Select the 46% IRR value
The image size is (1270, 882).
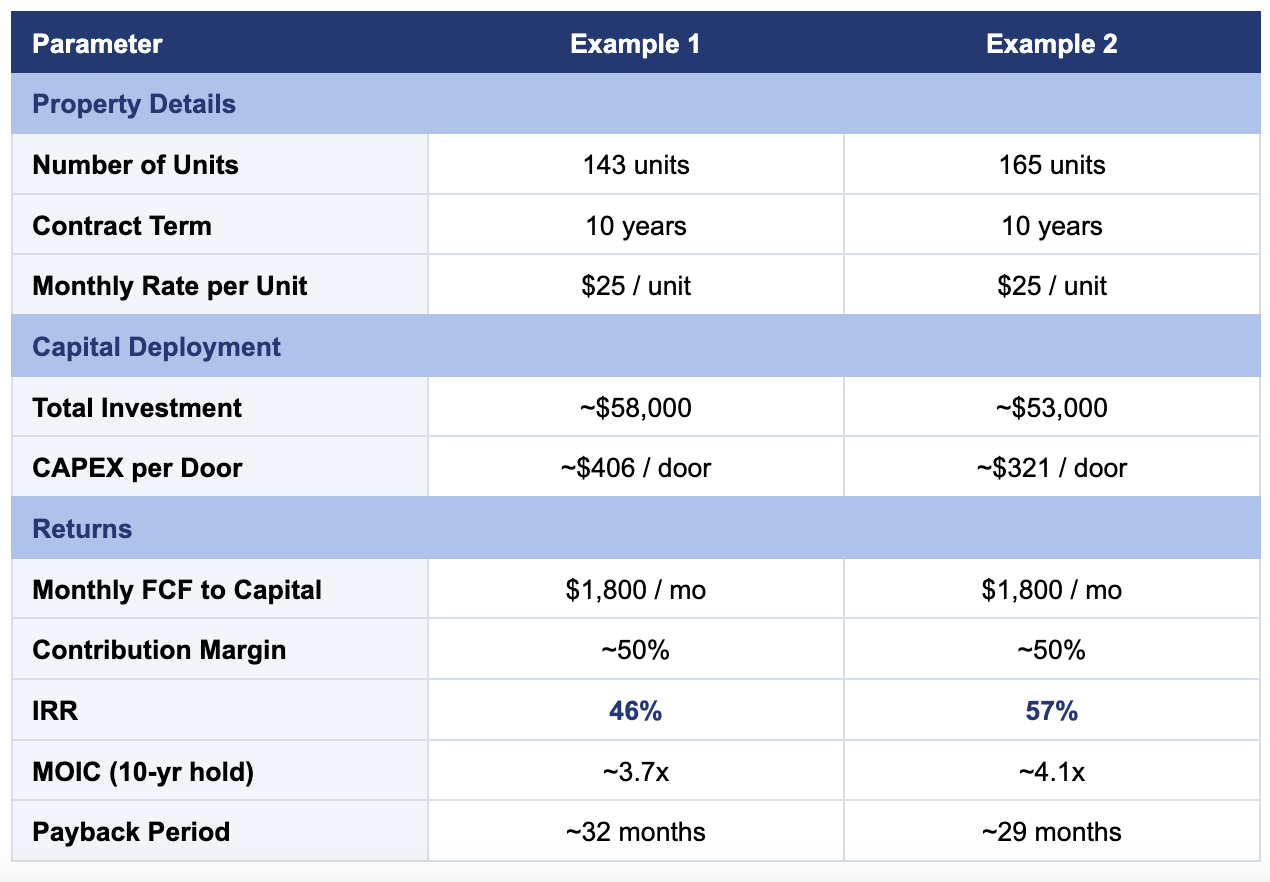[x=635, y=711]
